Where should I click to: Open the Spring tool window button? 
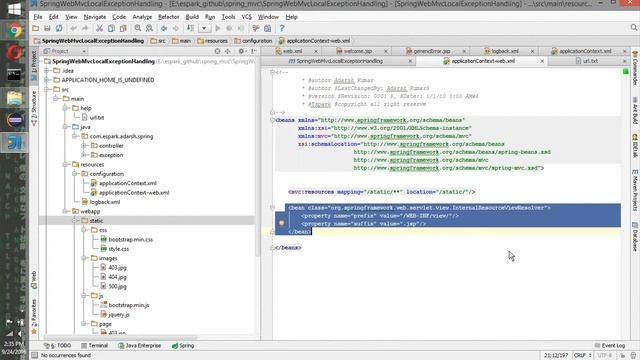pyautogui.click(x=183, y=346)
